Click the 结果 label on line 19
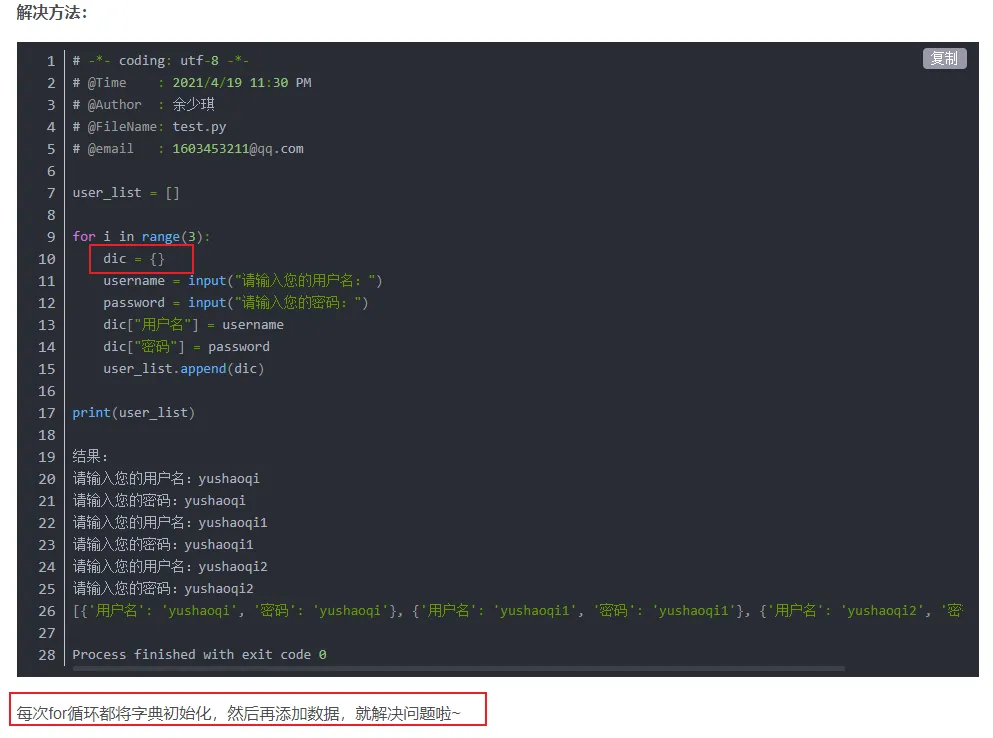993x738 pixels. 90,456
